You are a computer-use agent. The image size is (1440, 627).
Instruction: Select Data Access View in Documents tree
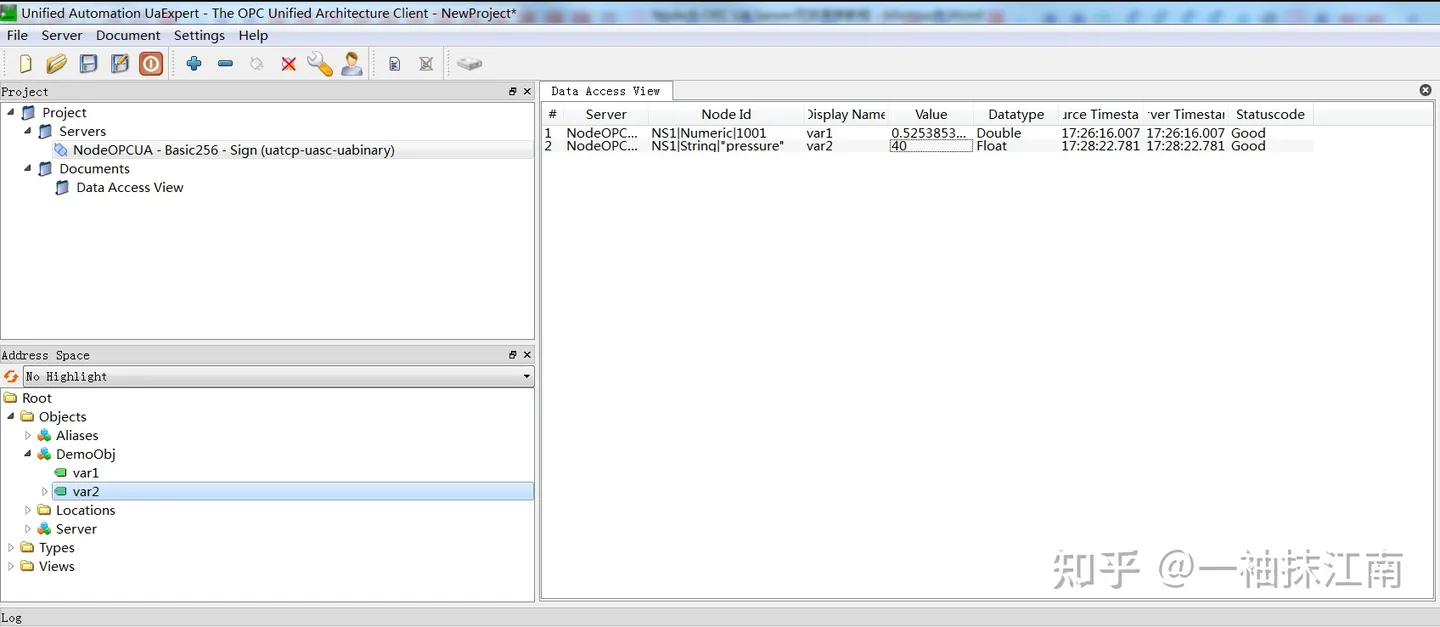(x=130, y=187)
